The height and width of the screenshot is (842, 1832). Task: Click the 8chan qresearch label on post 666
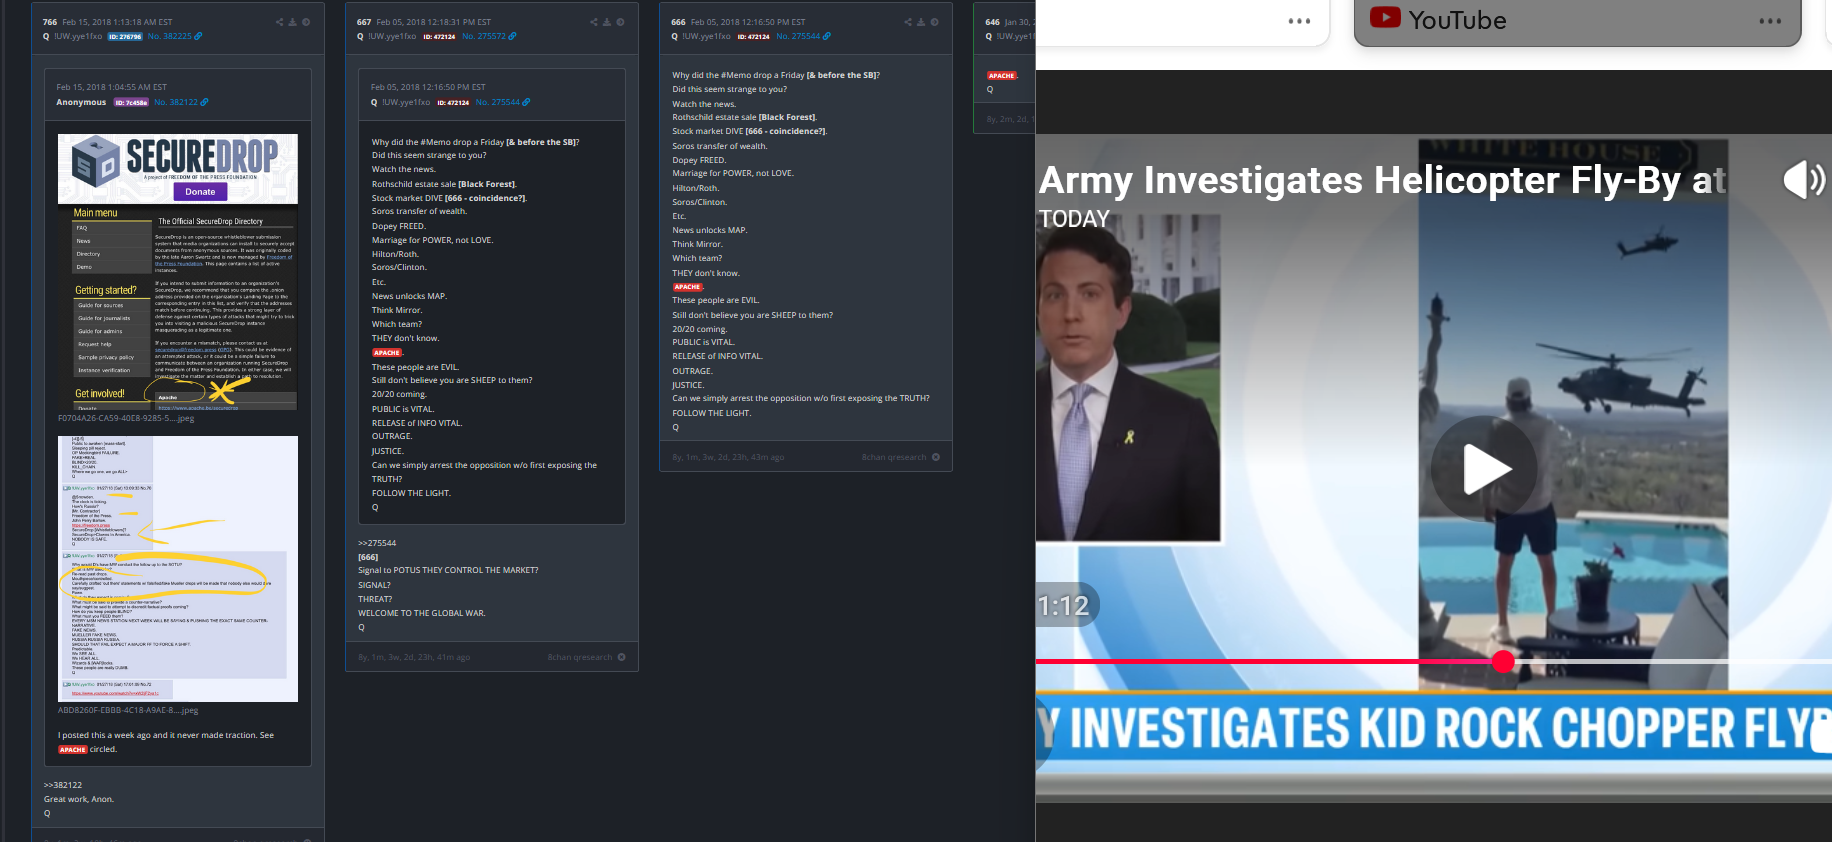click(x=894, y=457)
